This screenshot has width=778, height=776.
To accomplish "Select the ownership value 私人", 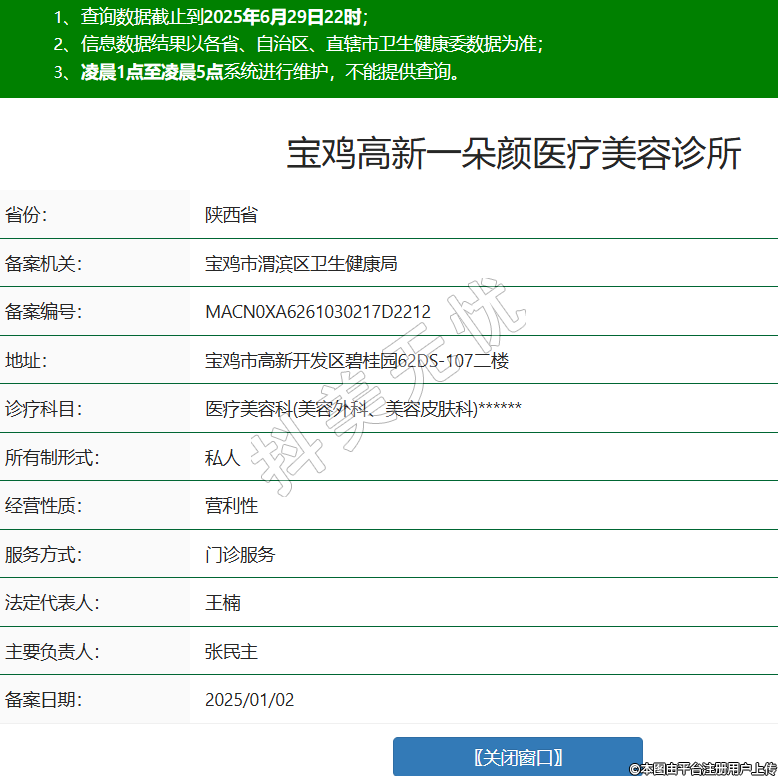I will [223, 458].
